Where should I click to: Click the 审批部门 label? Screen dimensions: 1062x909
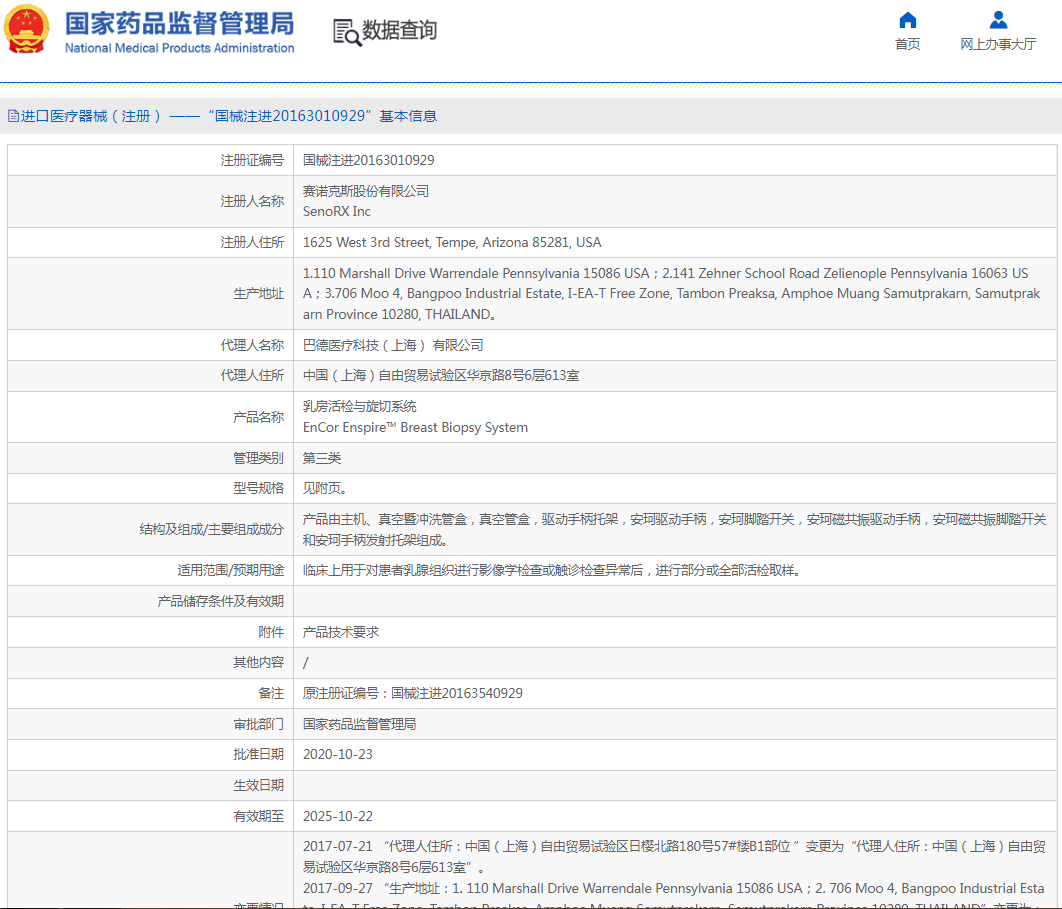point(259,725)
